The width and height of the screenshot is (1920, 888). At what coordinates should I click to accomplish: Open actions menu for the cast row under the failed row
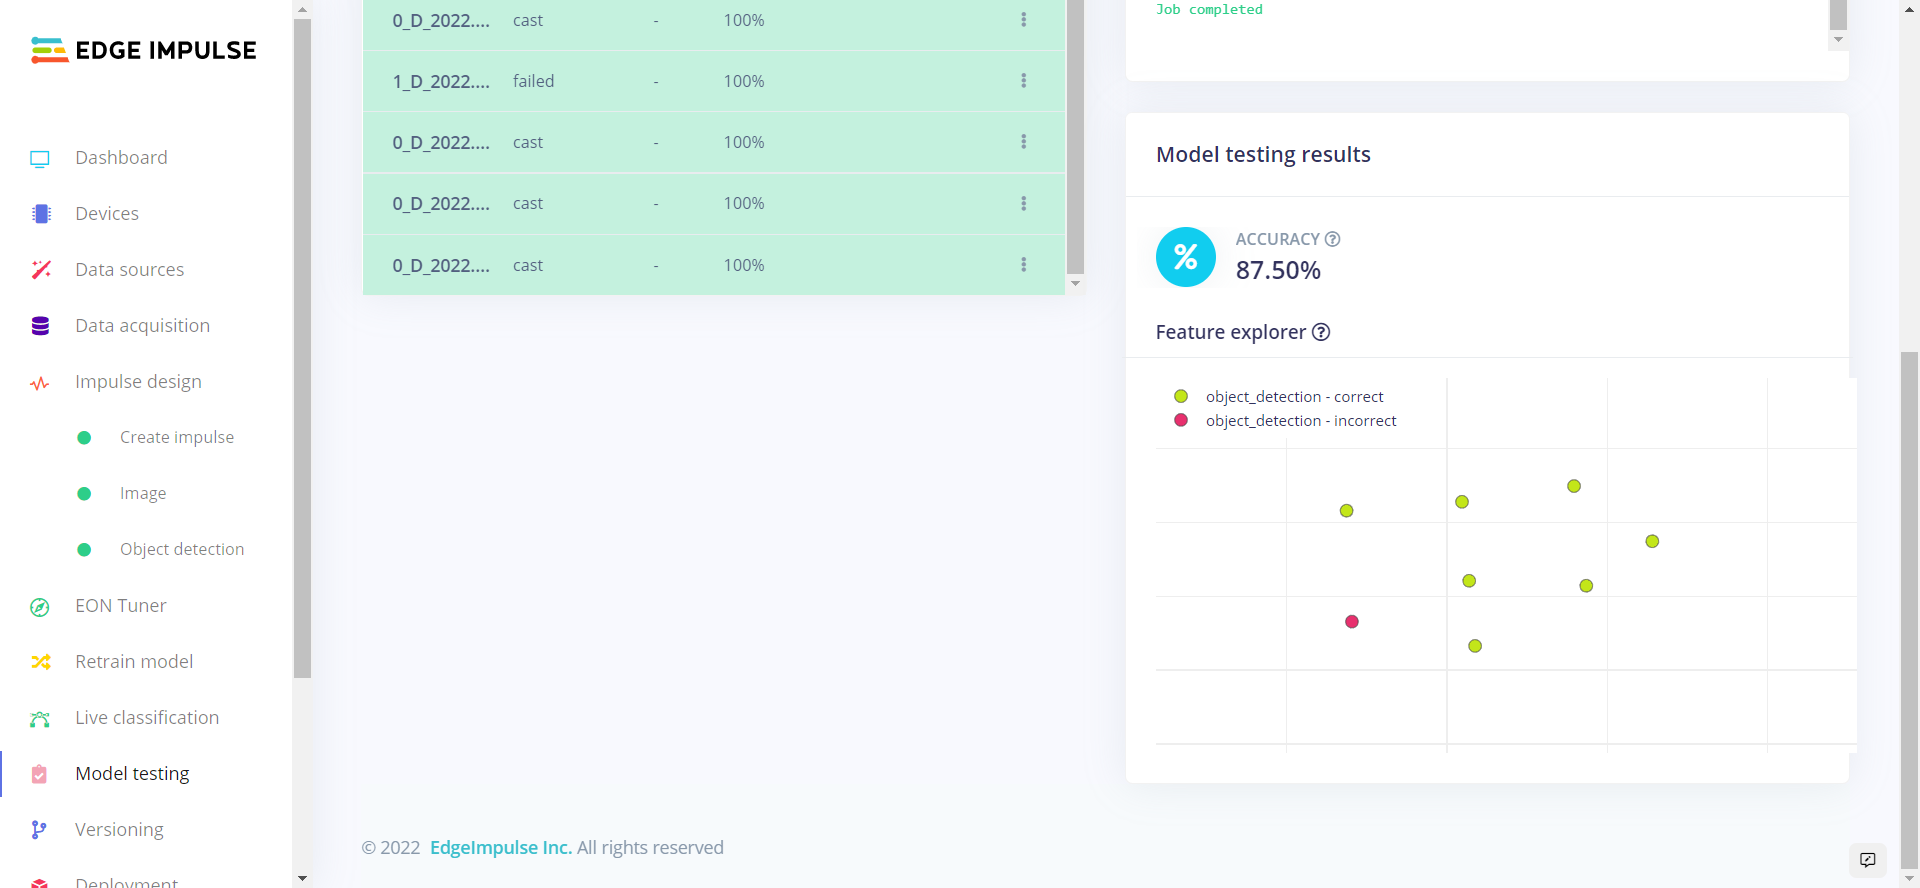(1024, 142)
